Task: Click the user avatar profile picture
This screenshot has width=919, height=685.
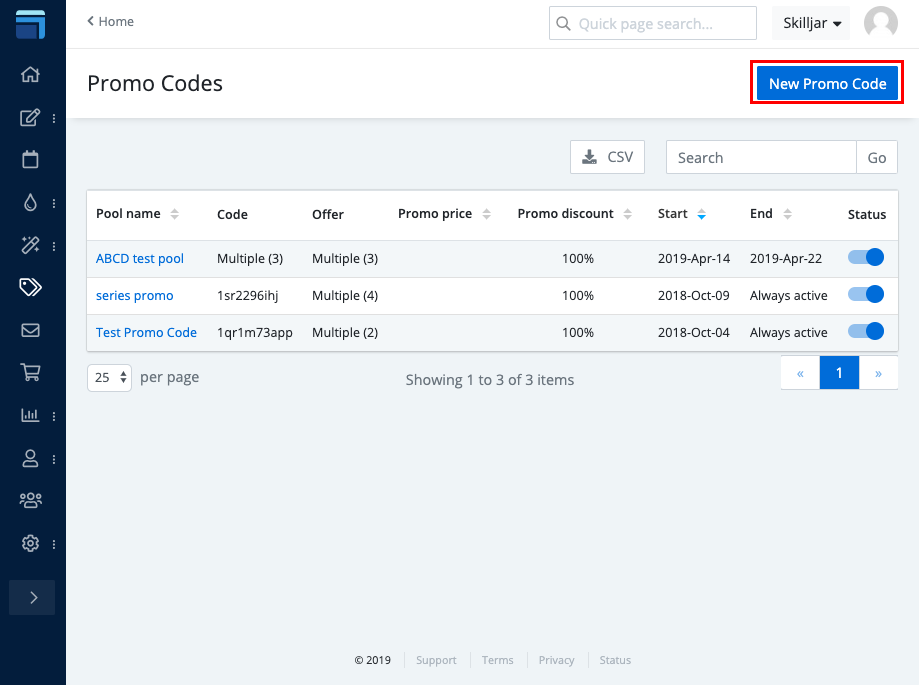Action: pyautogui.click(x=880, y=23)
